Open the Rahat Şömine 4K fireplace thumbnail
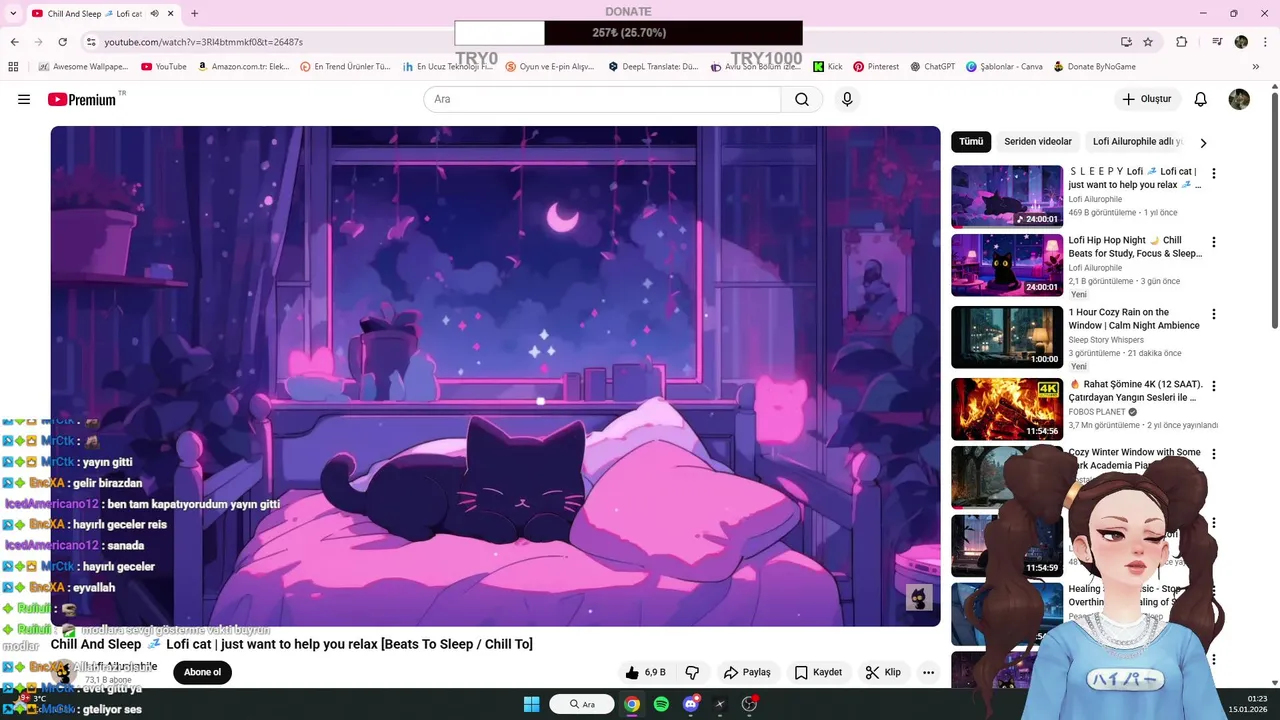Viewport: 1280px width, 720px height. (1007, 409)
